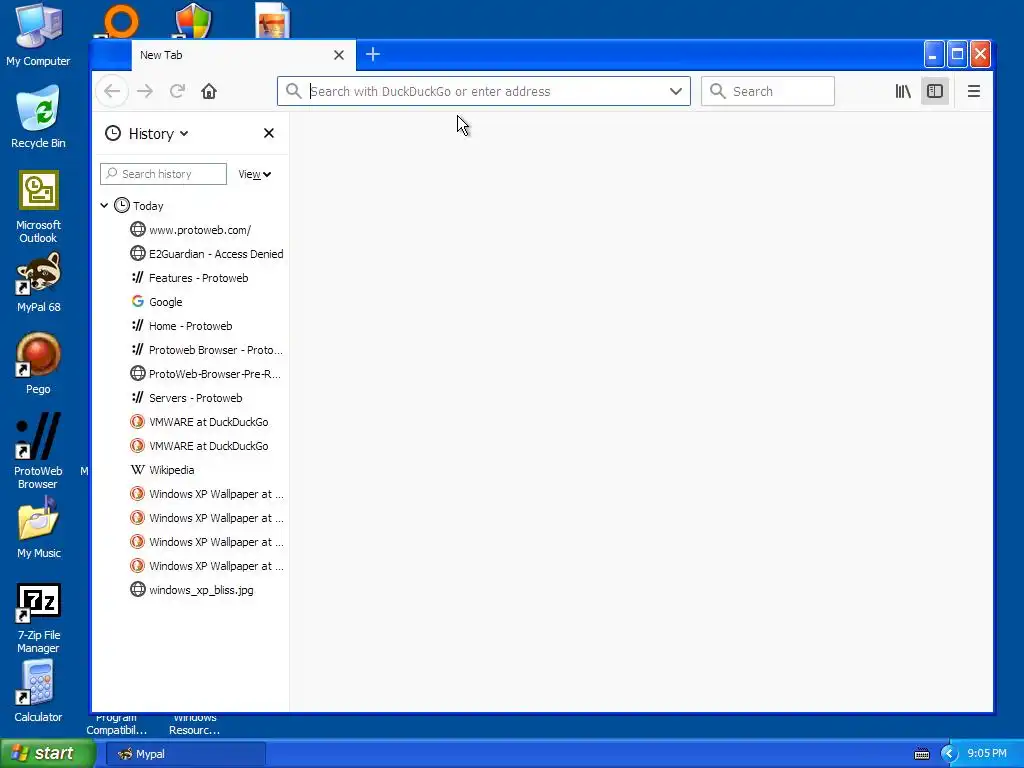Select the Calculator desktop shortcut
Screen dimensions: 1024x768
pos(38,691)
